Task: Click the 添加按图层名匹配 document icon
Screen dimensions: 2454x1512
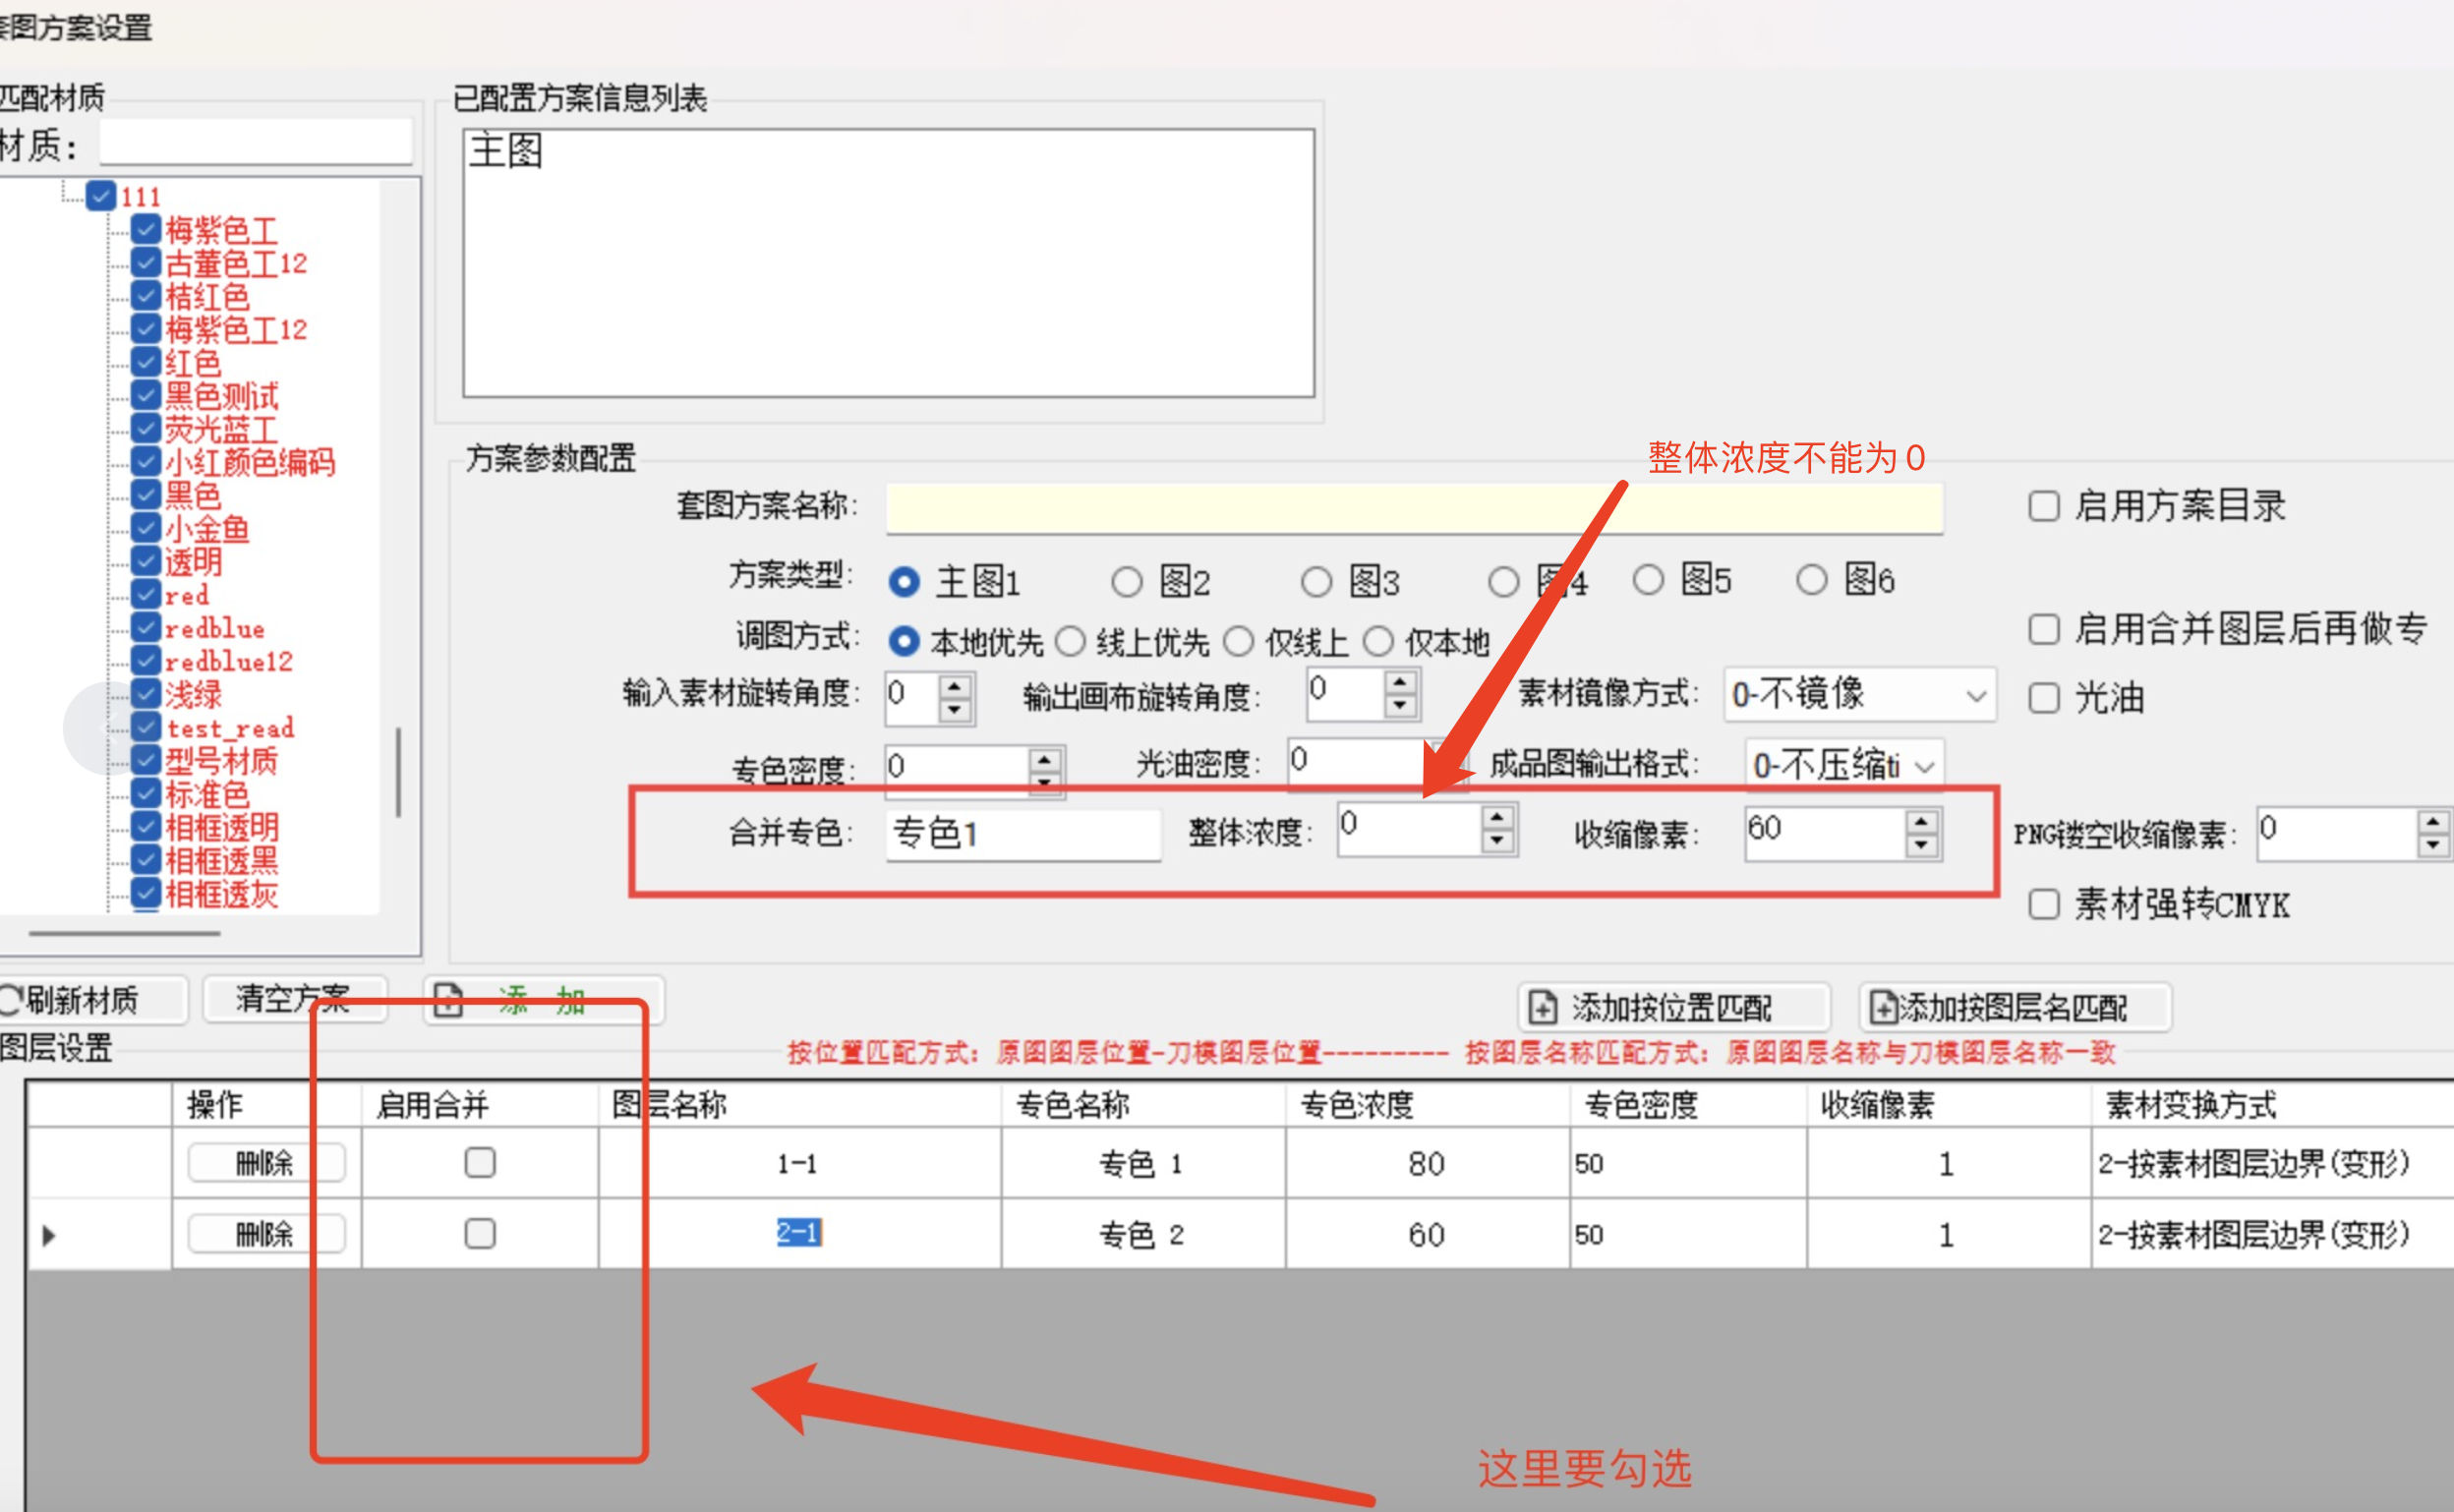Action: click(x=1883, y=1007)
